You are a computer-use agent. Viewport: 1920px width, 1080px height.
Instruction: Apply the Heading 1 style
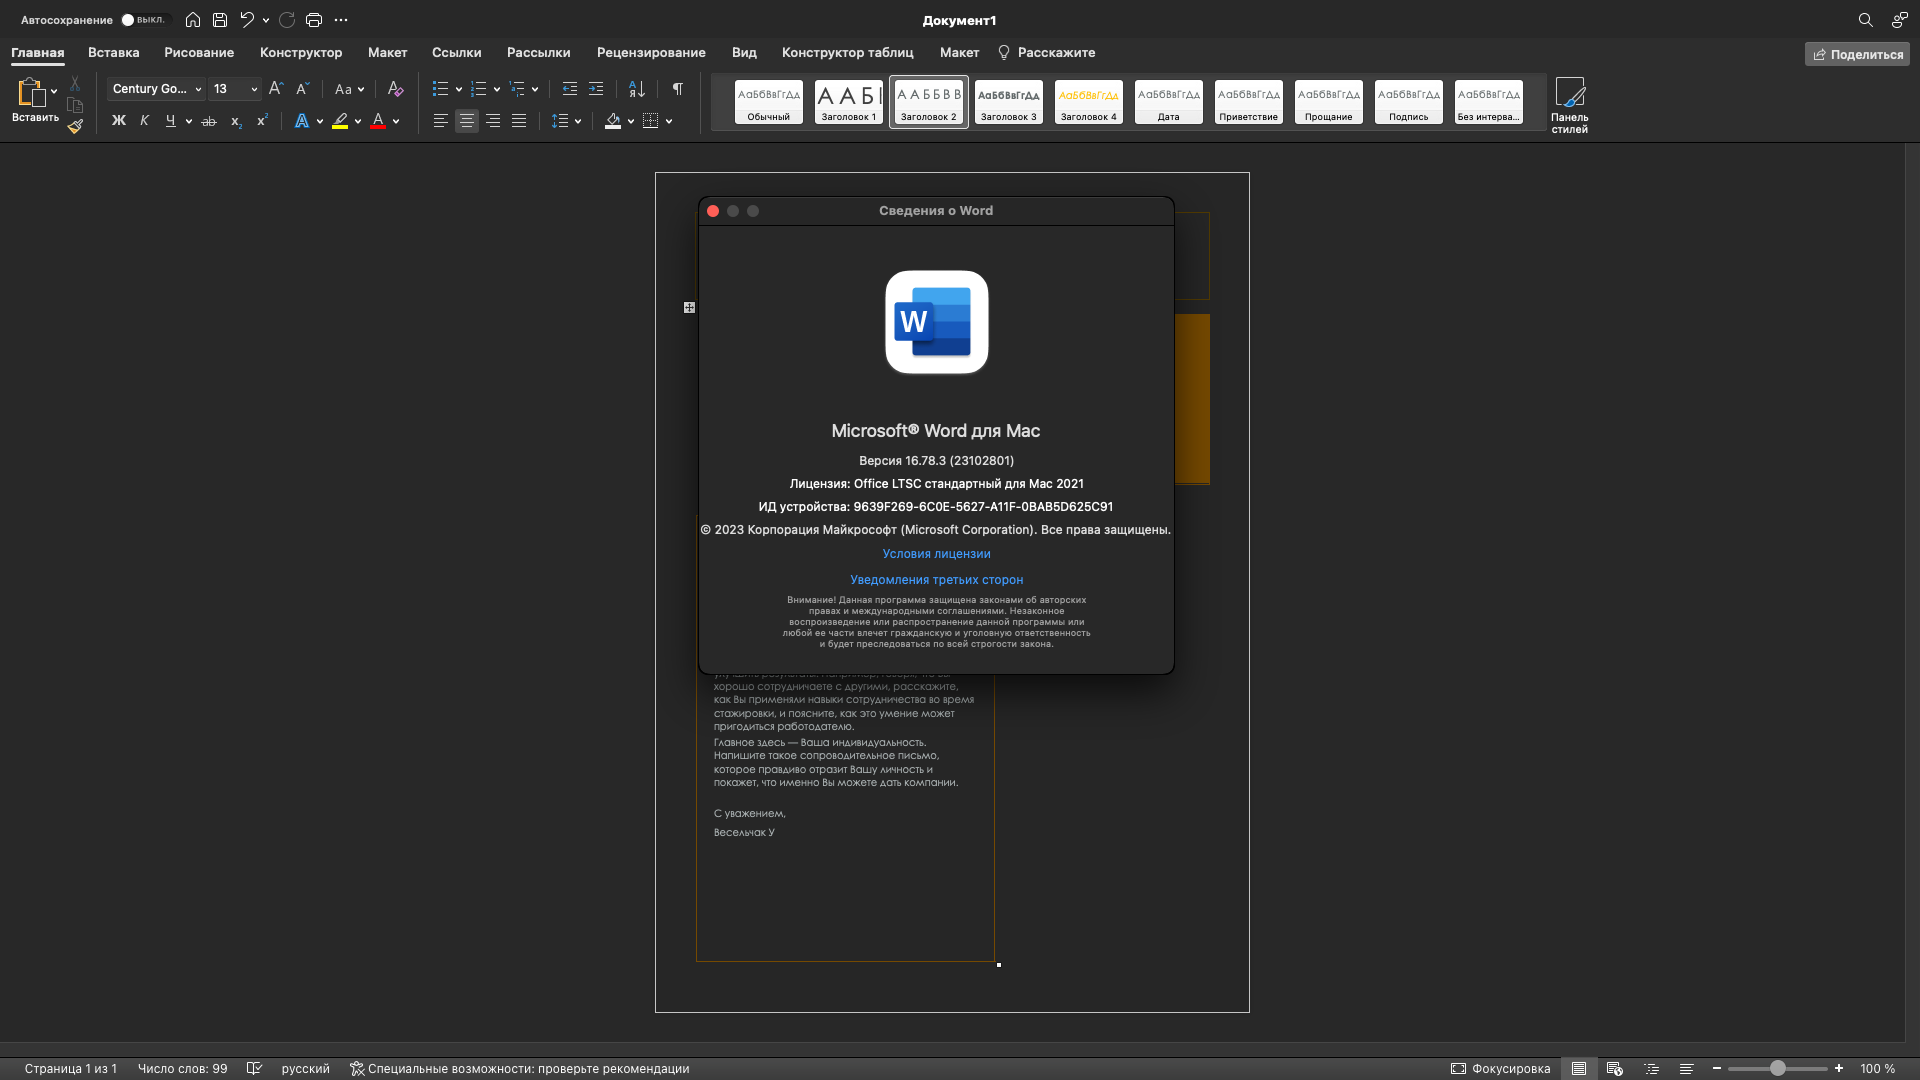click(848, 102)
